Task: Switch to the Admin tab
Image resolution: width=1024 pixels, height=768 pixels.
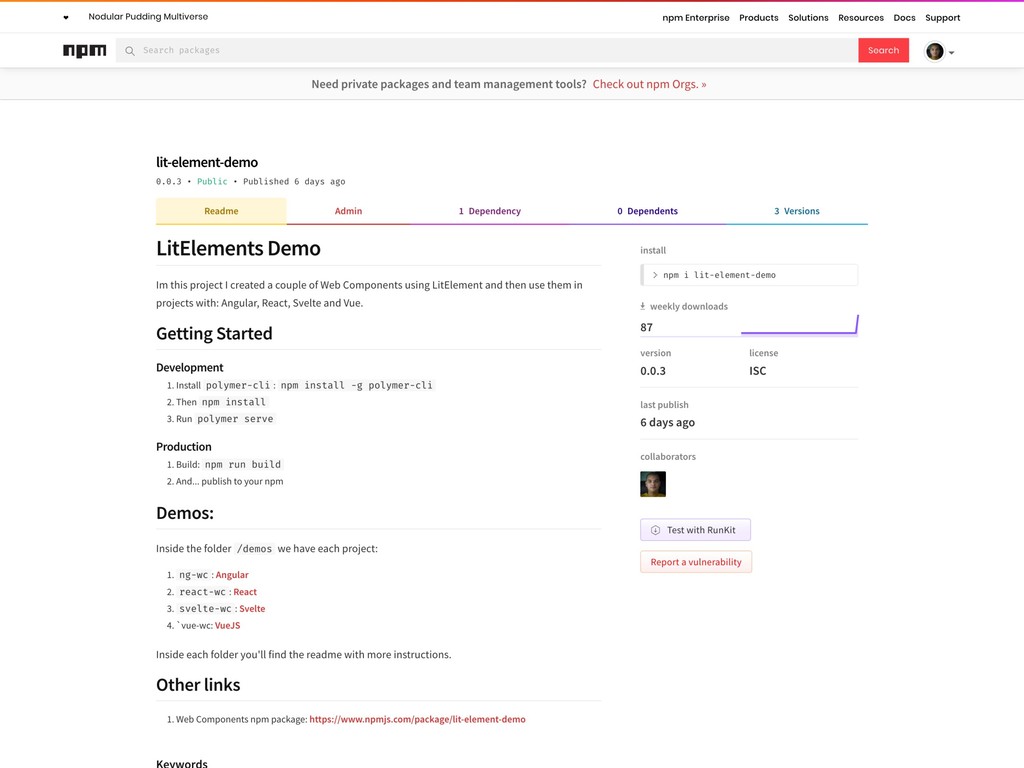Action: (348, 211)
